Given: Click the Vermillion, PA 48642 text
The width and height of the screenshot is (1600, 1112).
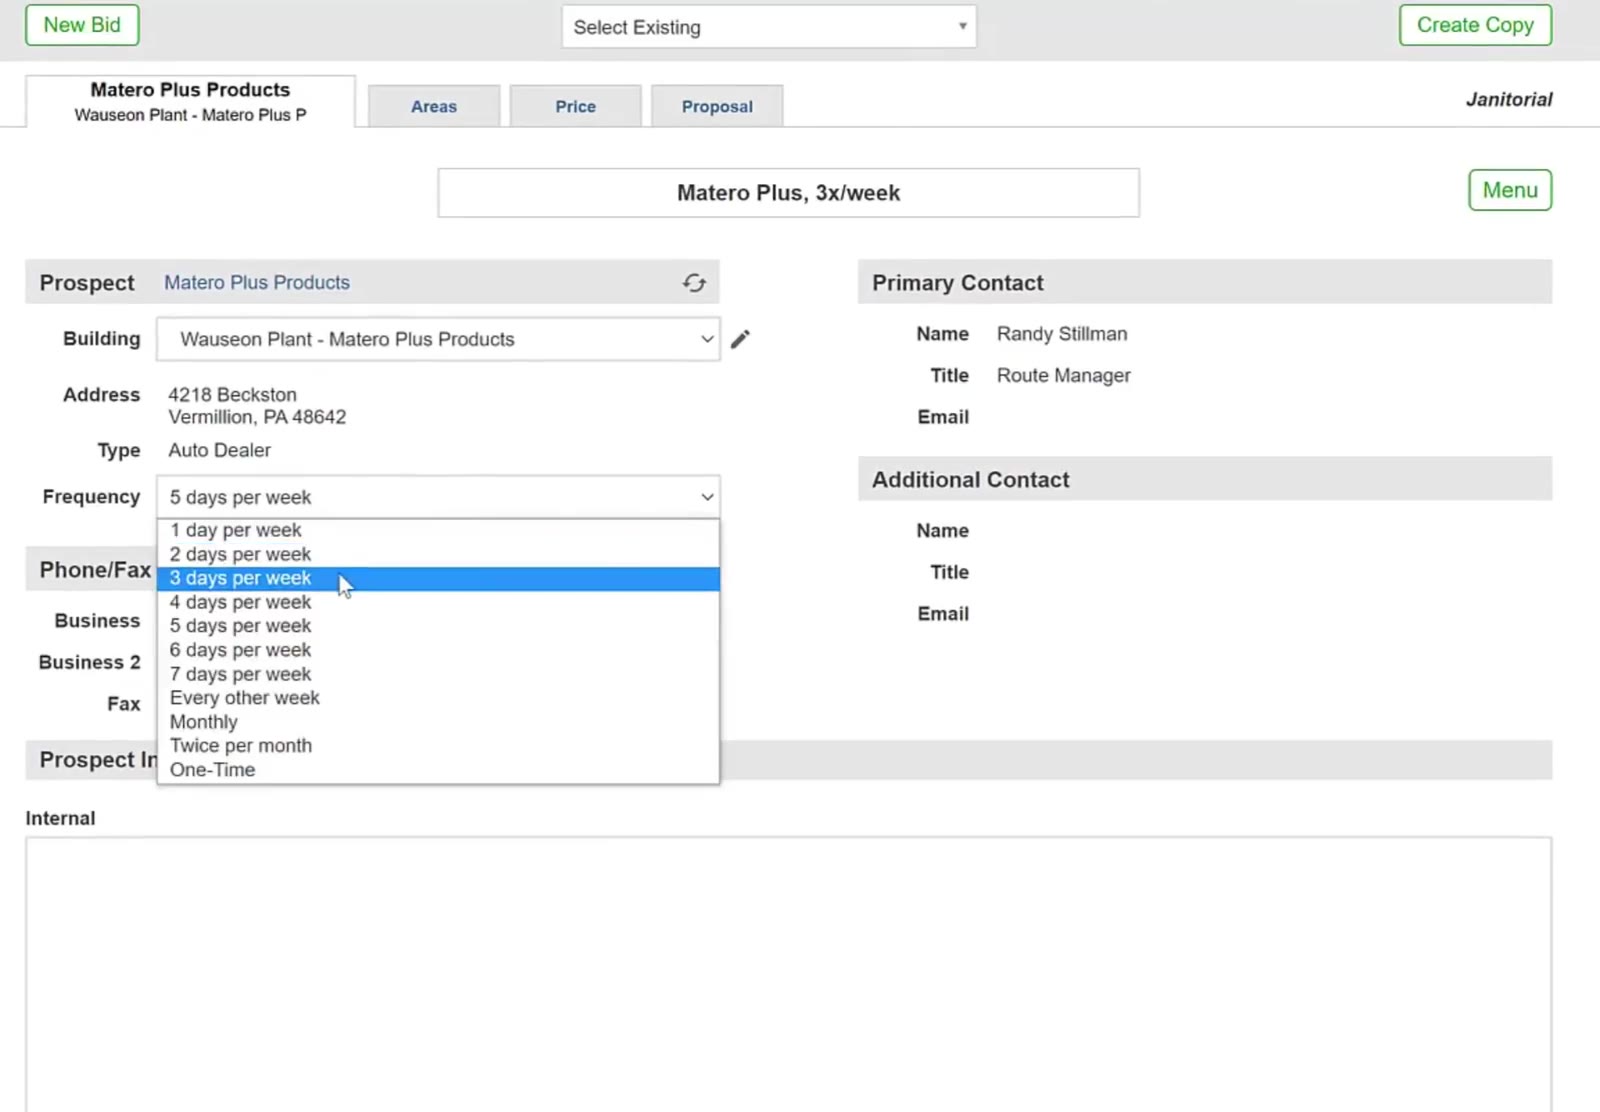Looking at the screenshot, I should point(257,417).
